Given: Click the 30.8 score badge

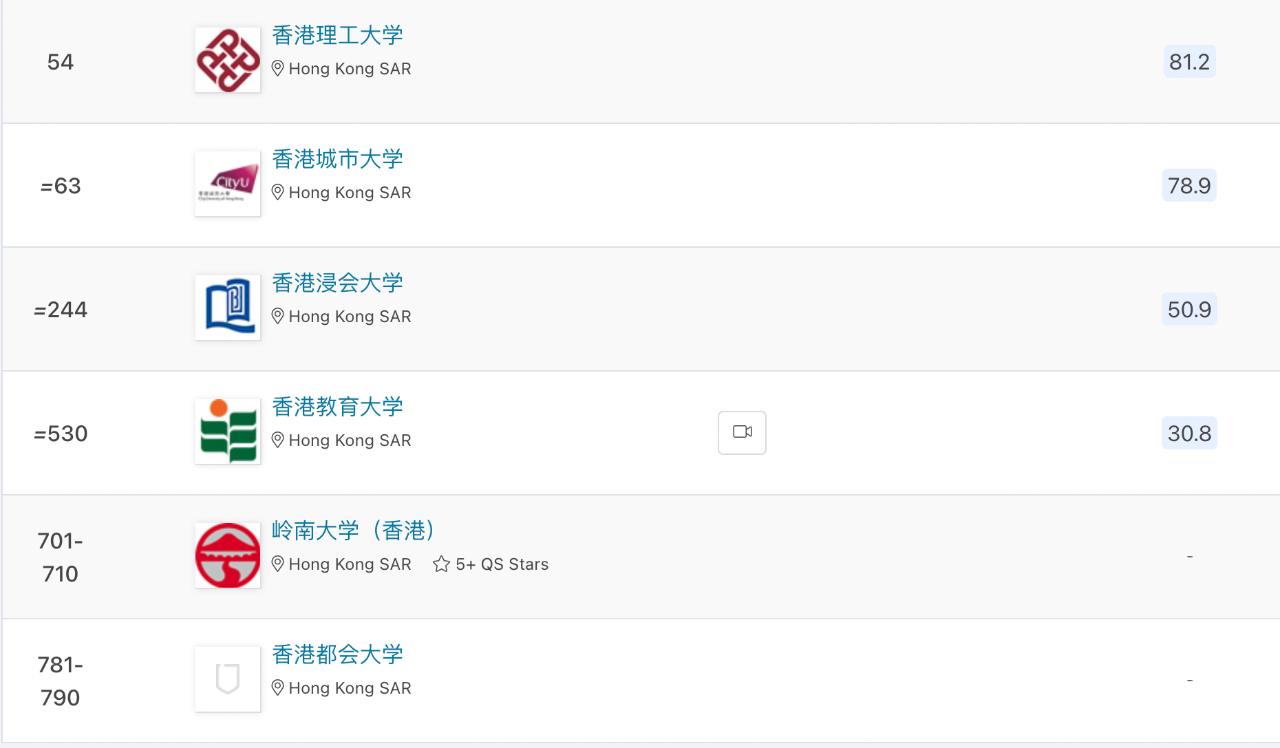Looking at the screenshot, I should coord(1189,433).
